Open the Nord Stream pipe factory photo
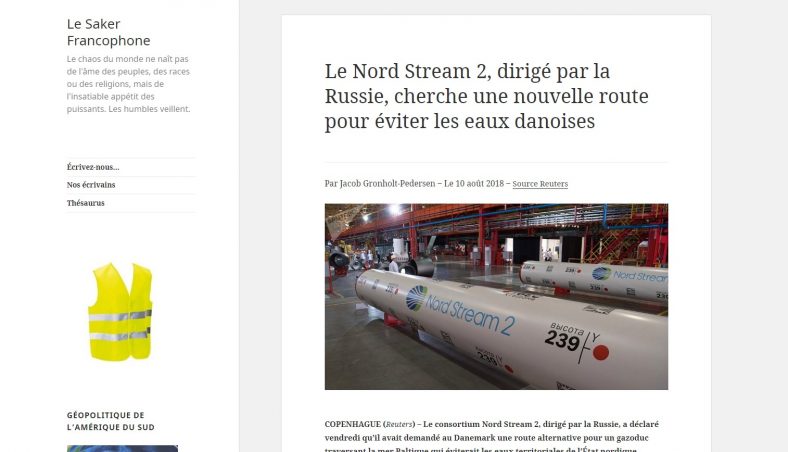788x452 pixels. (x=496, y=297)
